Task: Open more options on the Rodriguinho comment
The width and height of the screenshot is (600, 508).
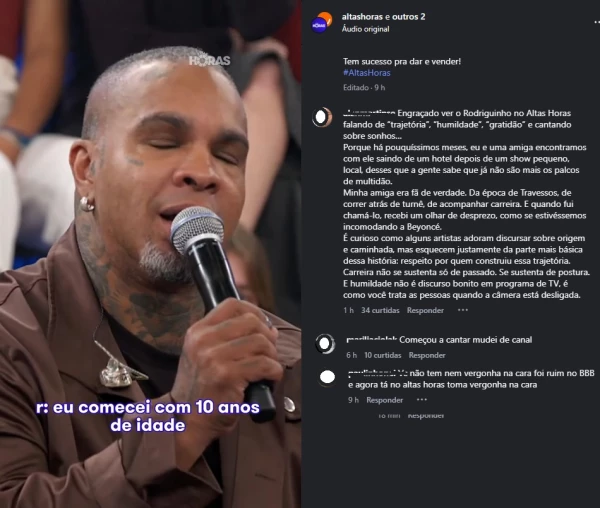Action: tap(463, 310)
